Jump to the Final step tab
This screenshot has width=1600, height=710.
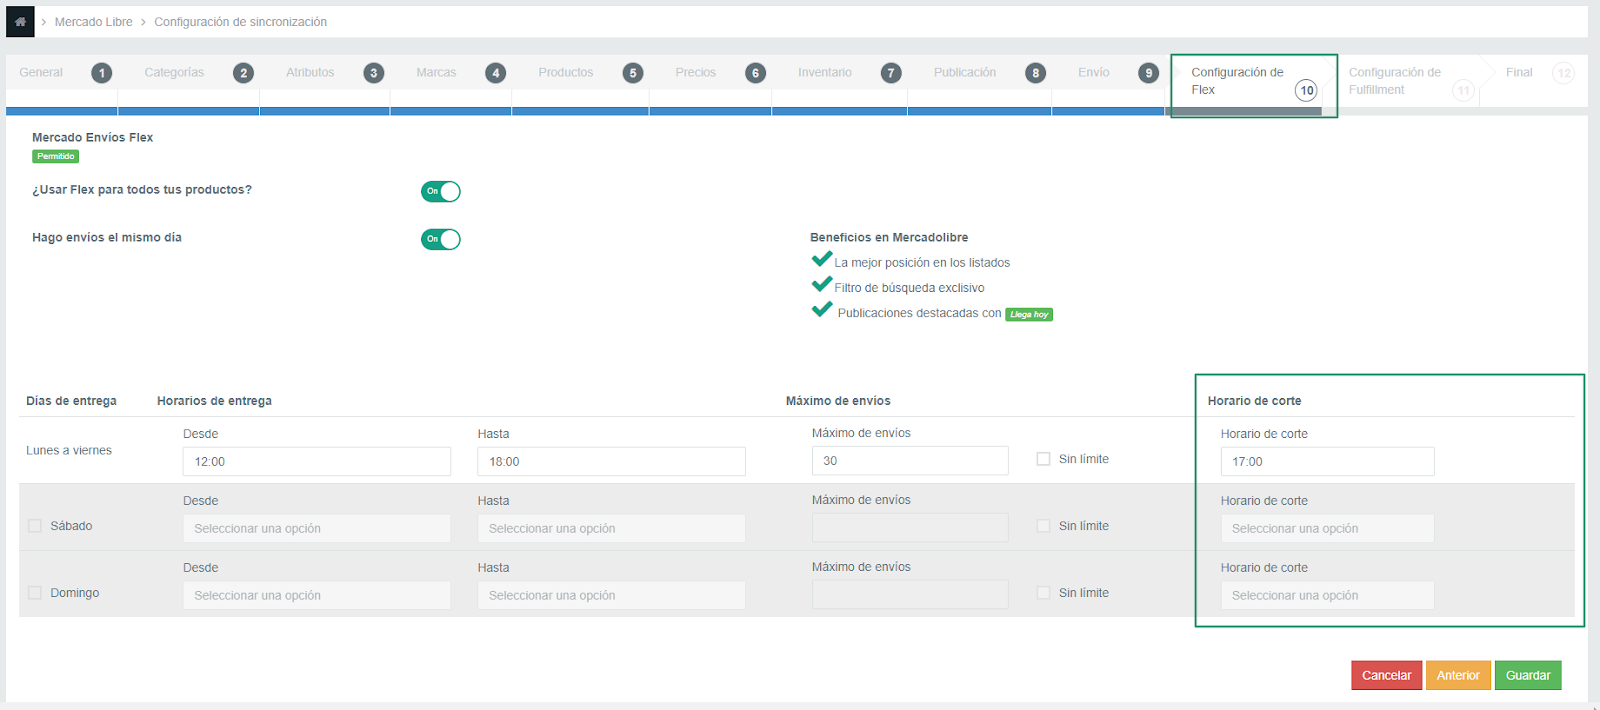[x=1519, y=72]
